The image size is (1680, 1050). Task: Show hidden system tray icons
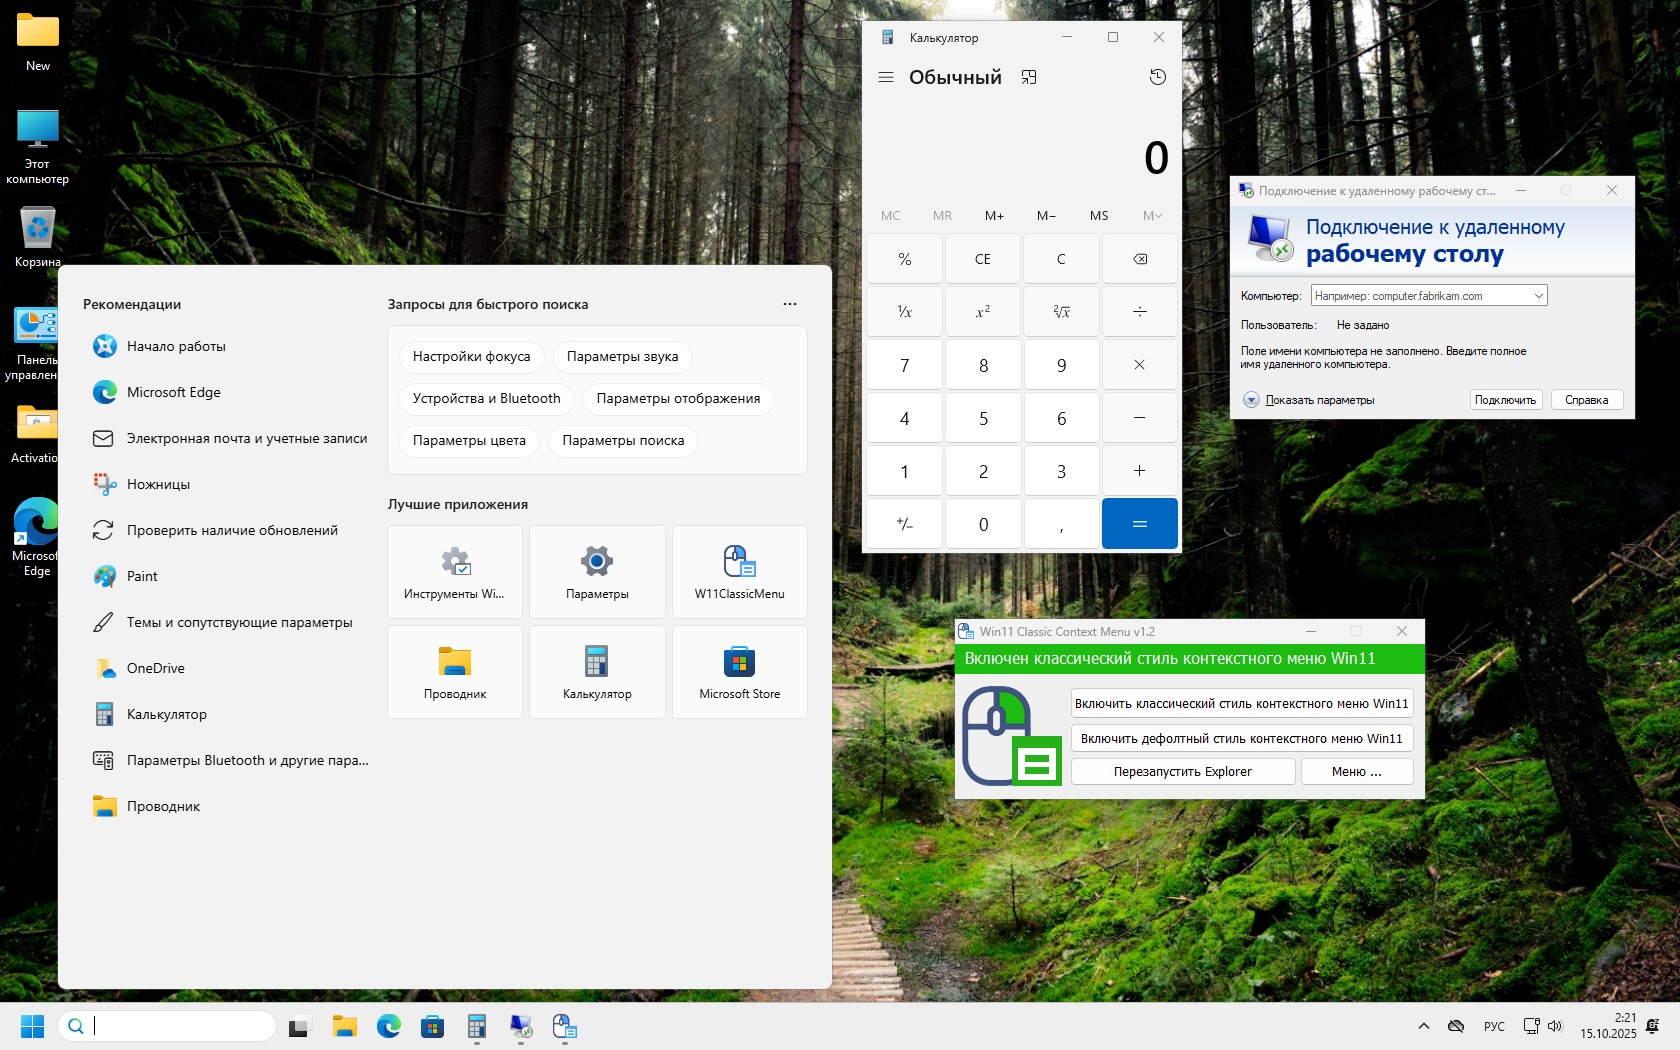click(x=1423, y=1026)
